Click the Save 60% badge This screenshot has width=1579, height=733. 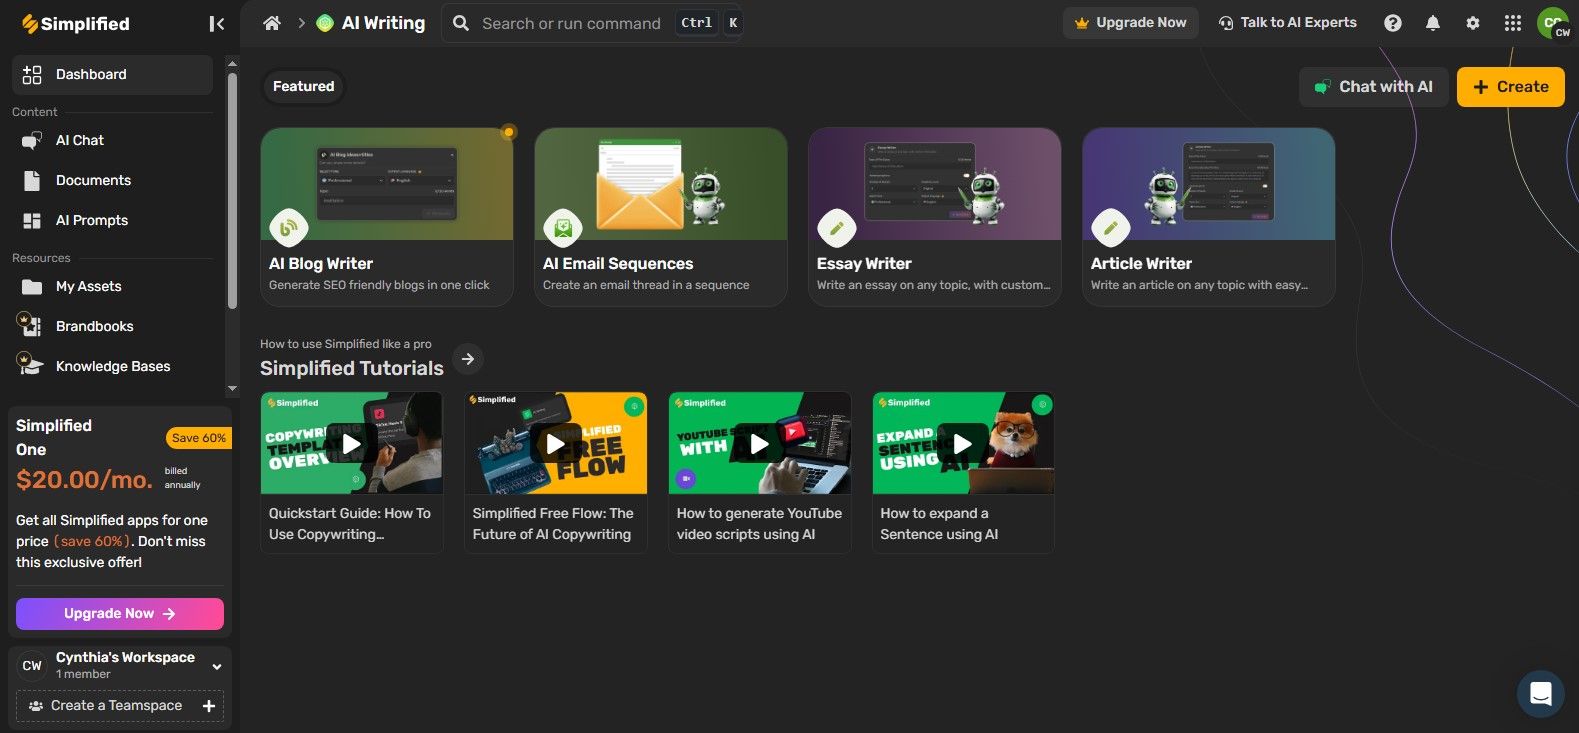tap(198, 438)
